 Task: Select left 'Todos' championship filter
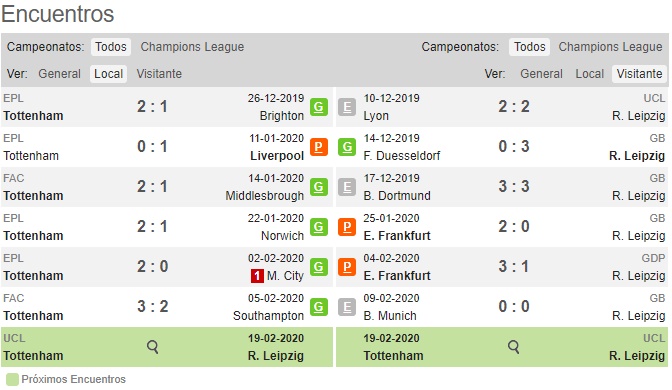(x=111, y=47)
